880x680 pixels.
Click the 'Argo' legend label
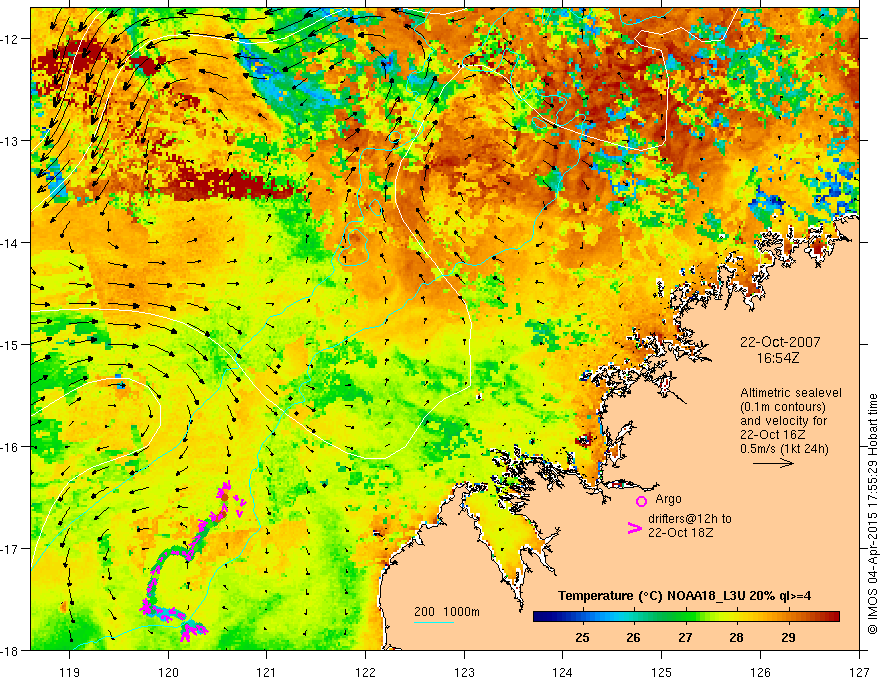pos(668,499)
